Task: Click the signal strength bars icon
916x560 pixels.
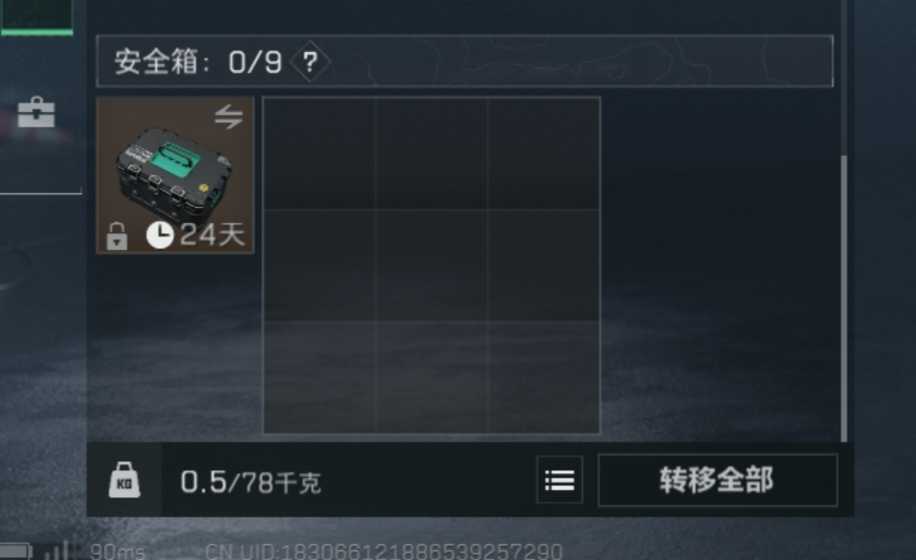Action: tap(57, 551)
